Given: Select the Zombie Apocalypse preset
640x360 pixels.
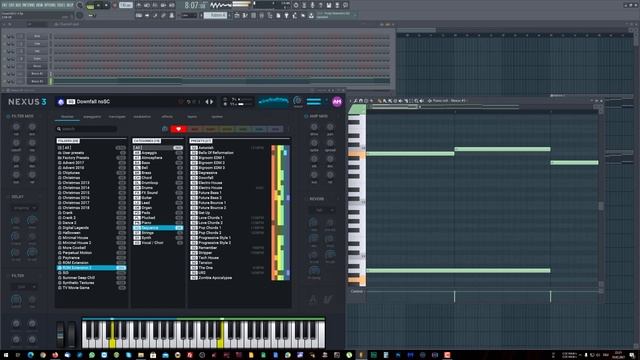Looking at the screenshot, I should tap(215, 278).
